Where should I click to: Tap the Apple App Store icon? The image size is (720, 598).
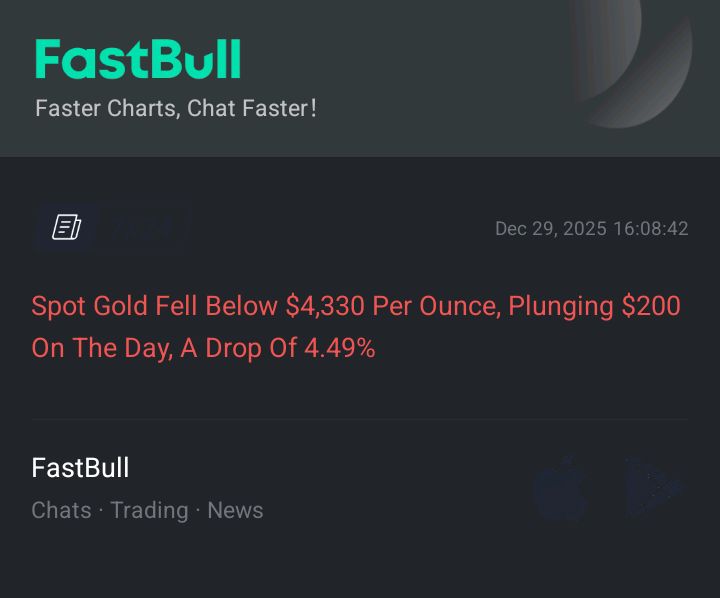click(x=560, y=488)
